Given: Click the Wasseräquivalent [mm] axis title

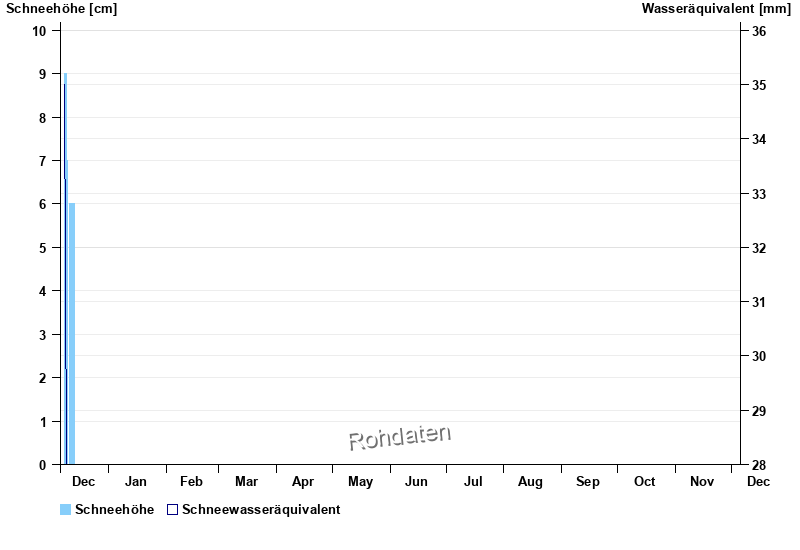Looking at the screenshot, I should point(716,9).
